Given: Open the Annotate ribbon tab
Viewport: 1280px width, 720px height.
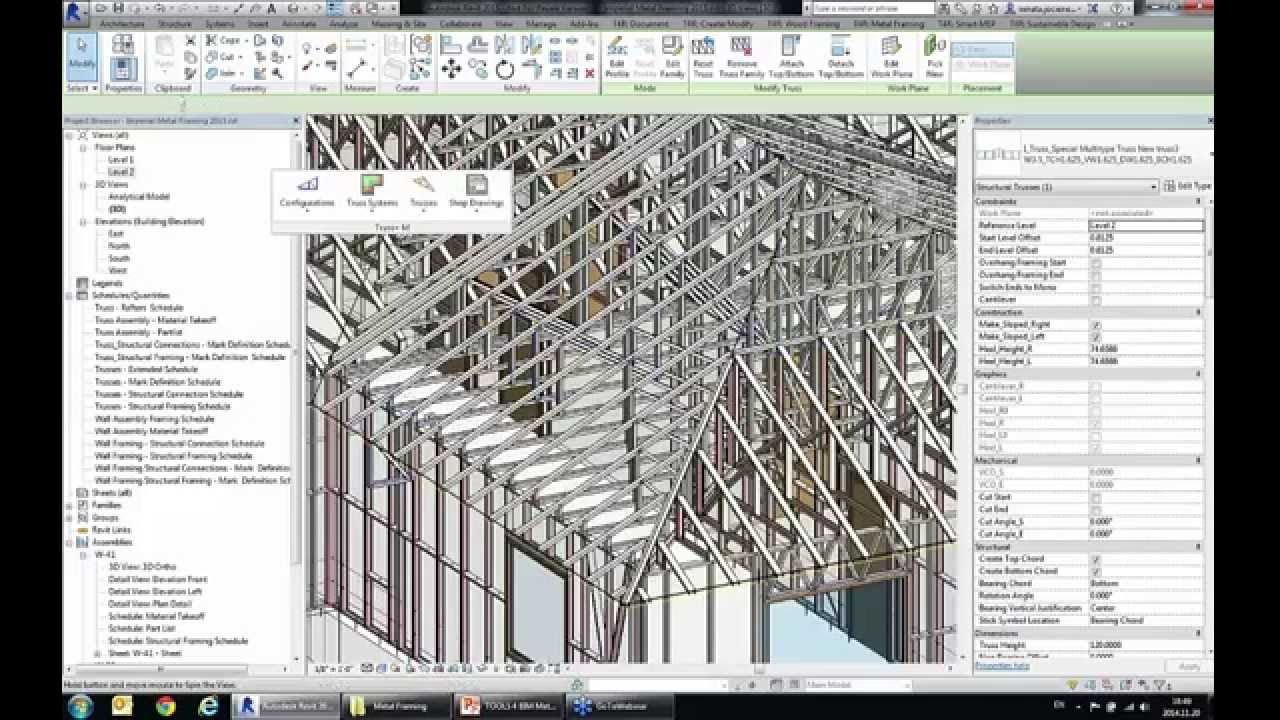Looking at the screenshot, I should 299,23.
